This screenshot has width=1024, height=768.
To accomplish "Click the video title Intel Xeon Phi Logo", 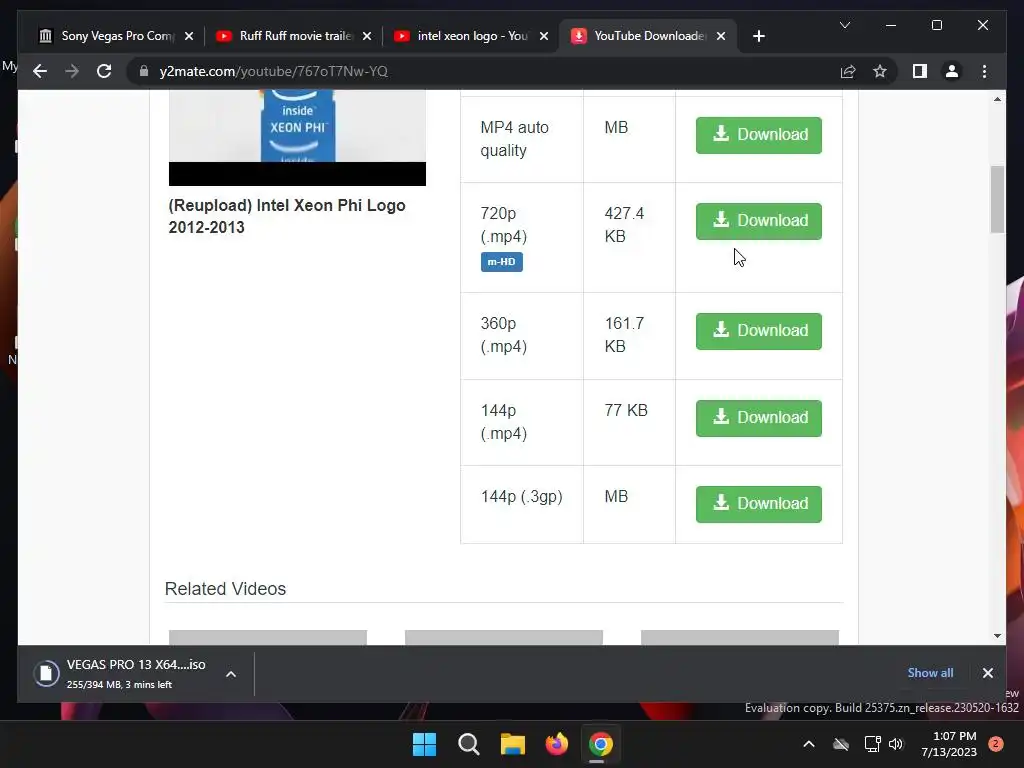I will click(x=287, y=216).
